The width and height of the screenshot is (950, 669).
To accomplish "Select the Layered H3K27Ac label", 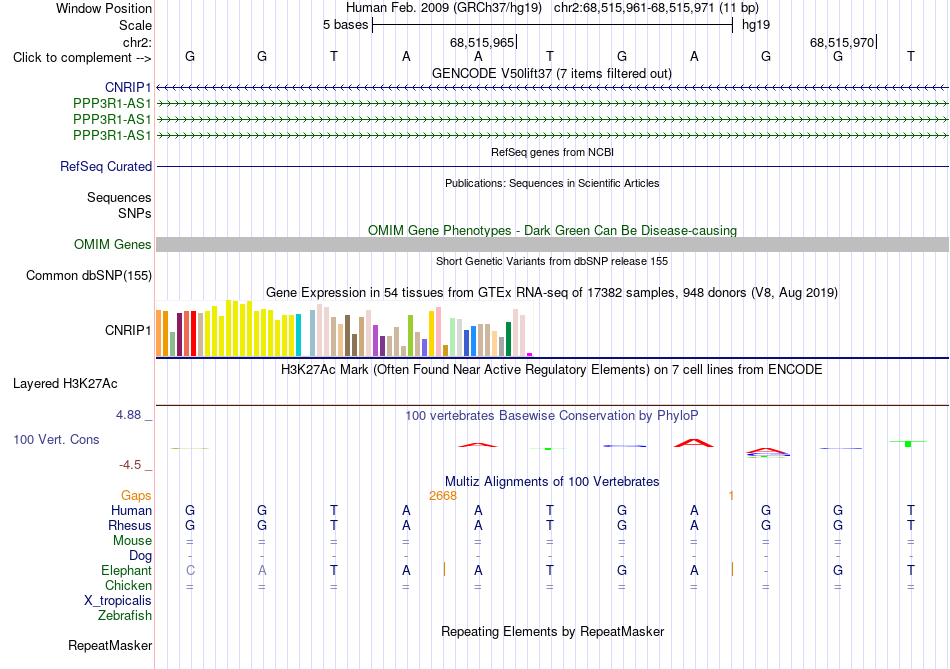I will coord(65,384).
